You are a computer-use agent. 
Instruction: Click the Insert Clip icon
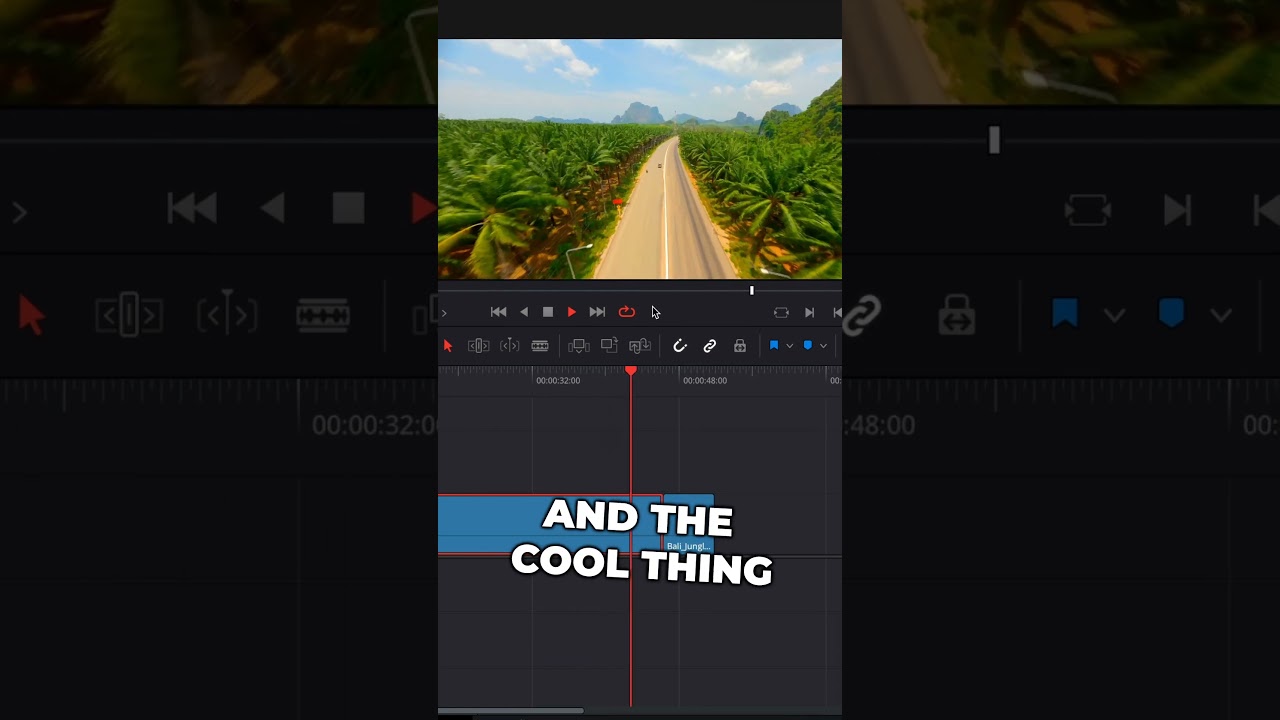pos(579,346)
